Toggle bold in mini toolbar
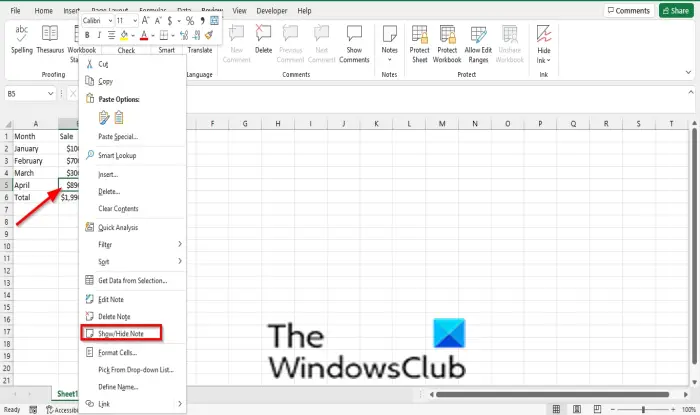700x415 pixels. [x=87, y=35]
